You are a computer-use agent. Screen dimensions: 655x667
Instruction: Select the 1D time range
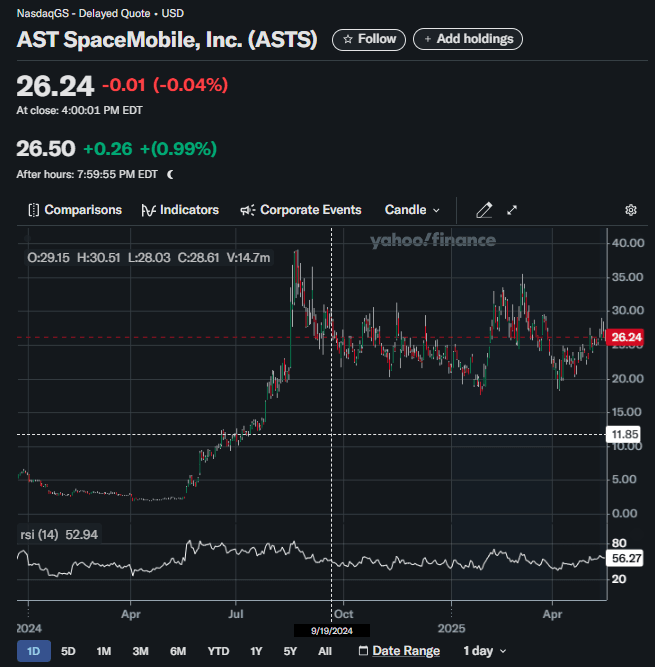[x=33, y=651]
